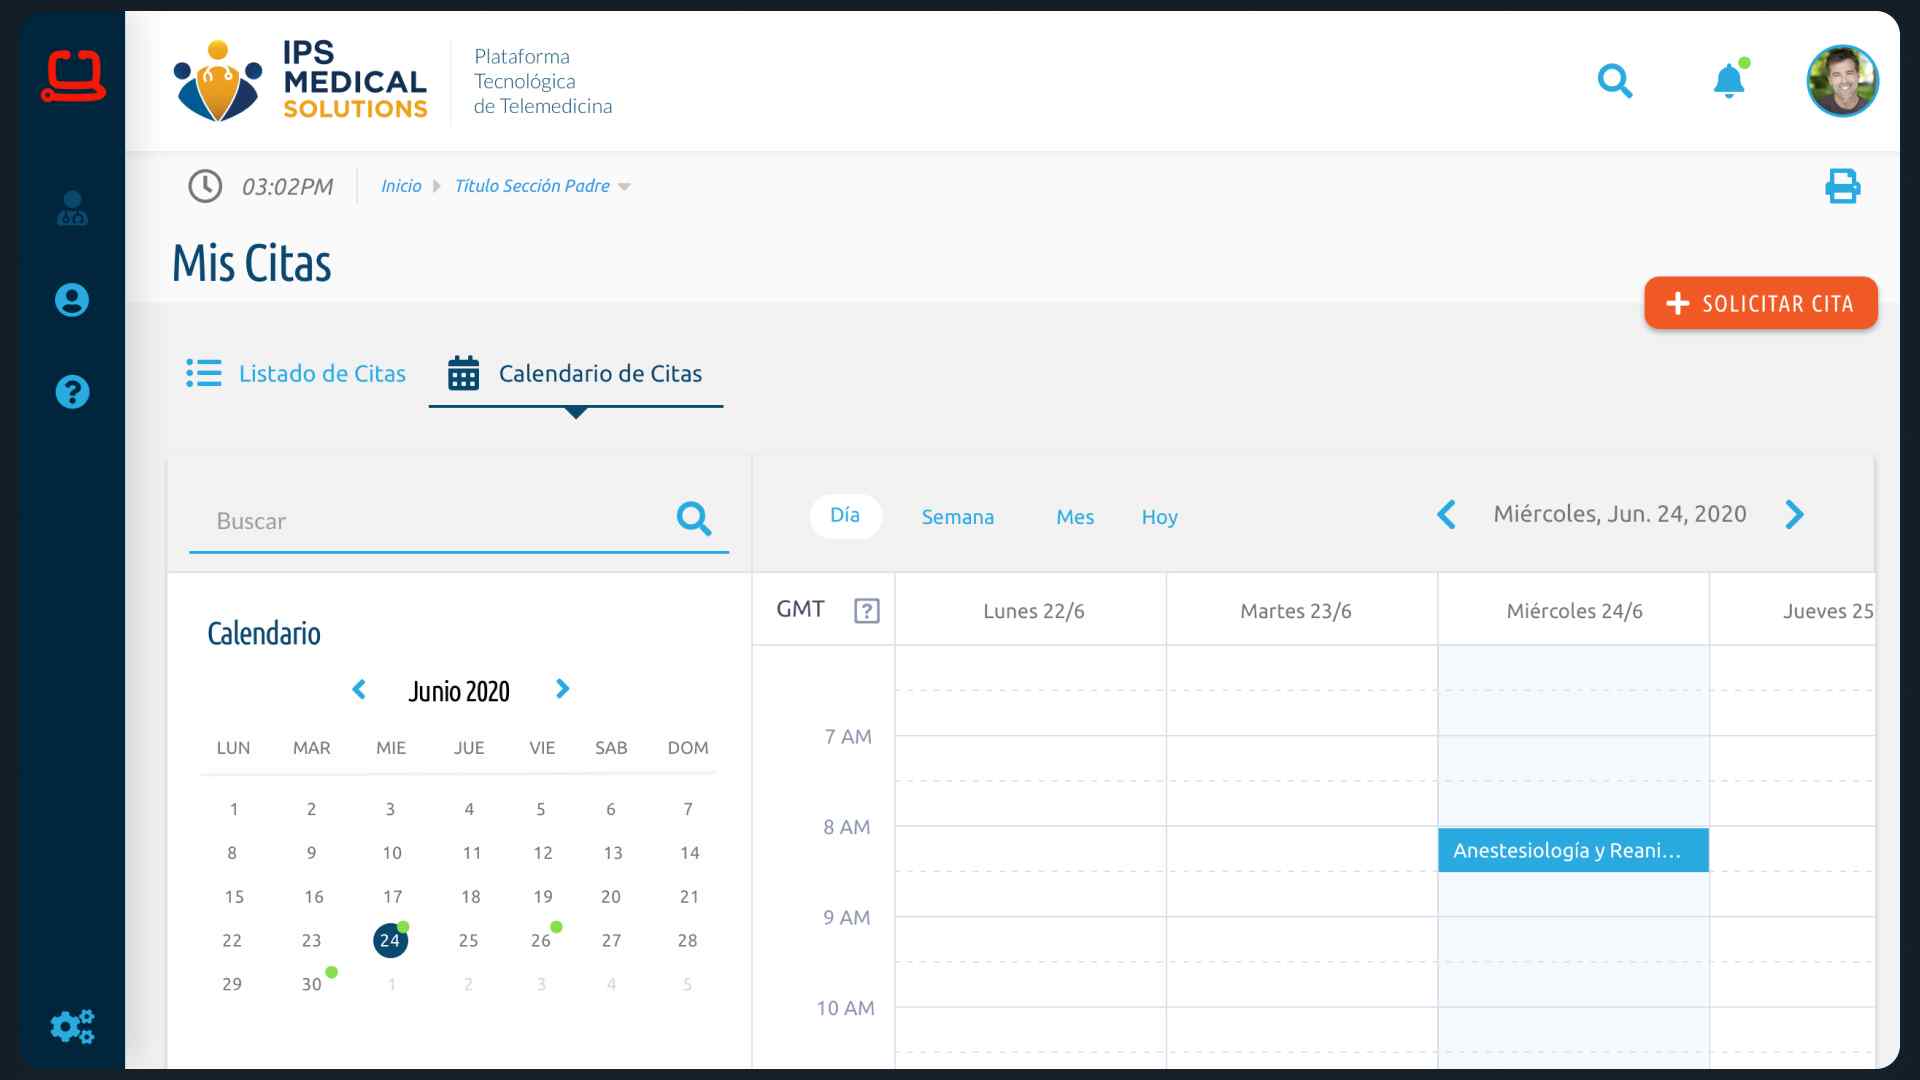Select Calendario de Citas tab
1920x1080 pixels.
point(576,373)
